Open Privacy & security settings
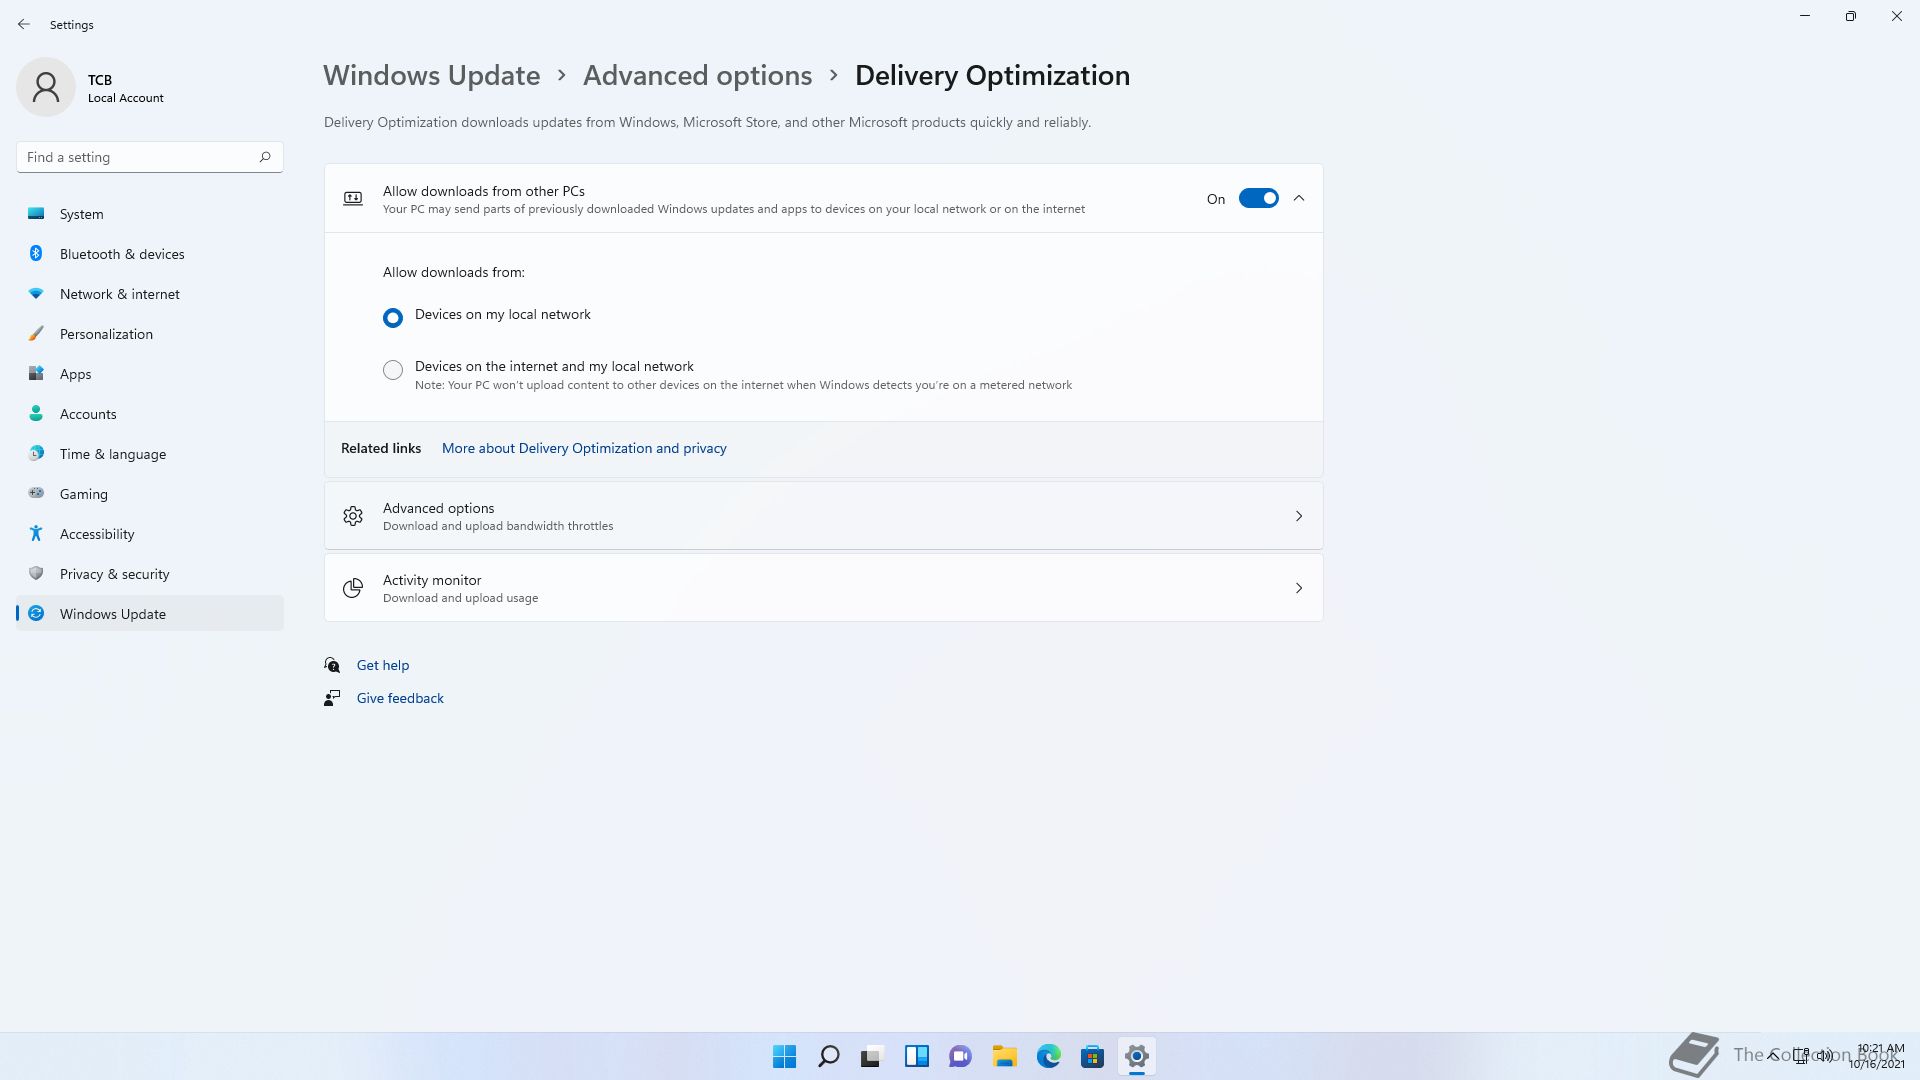Viewport: 1920px width, 1080px height. [x=150, y=574]
